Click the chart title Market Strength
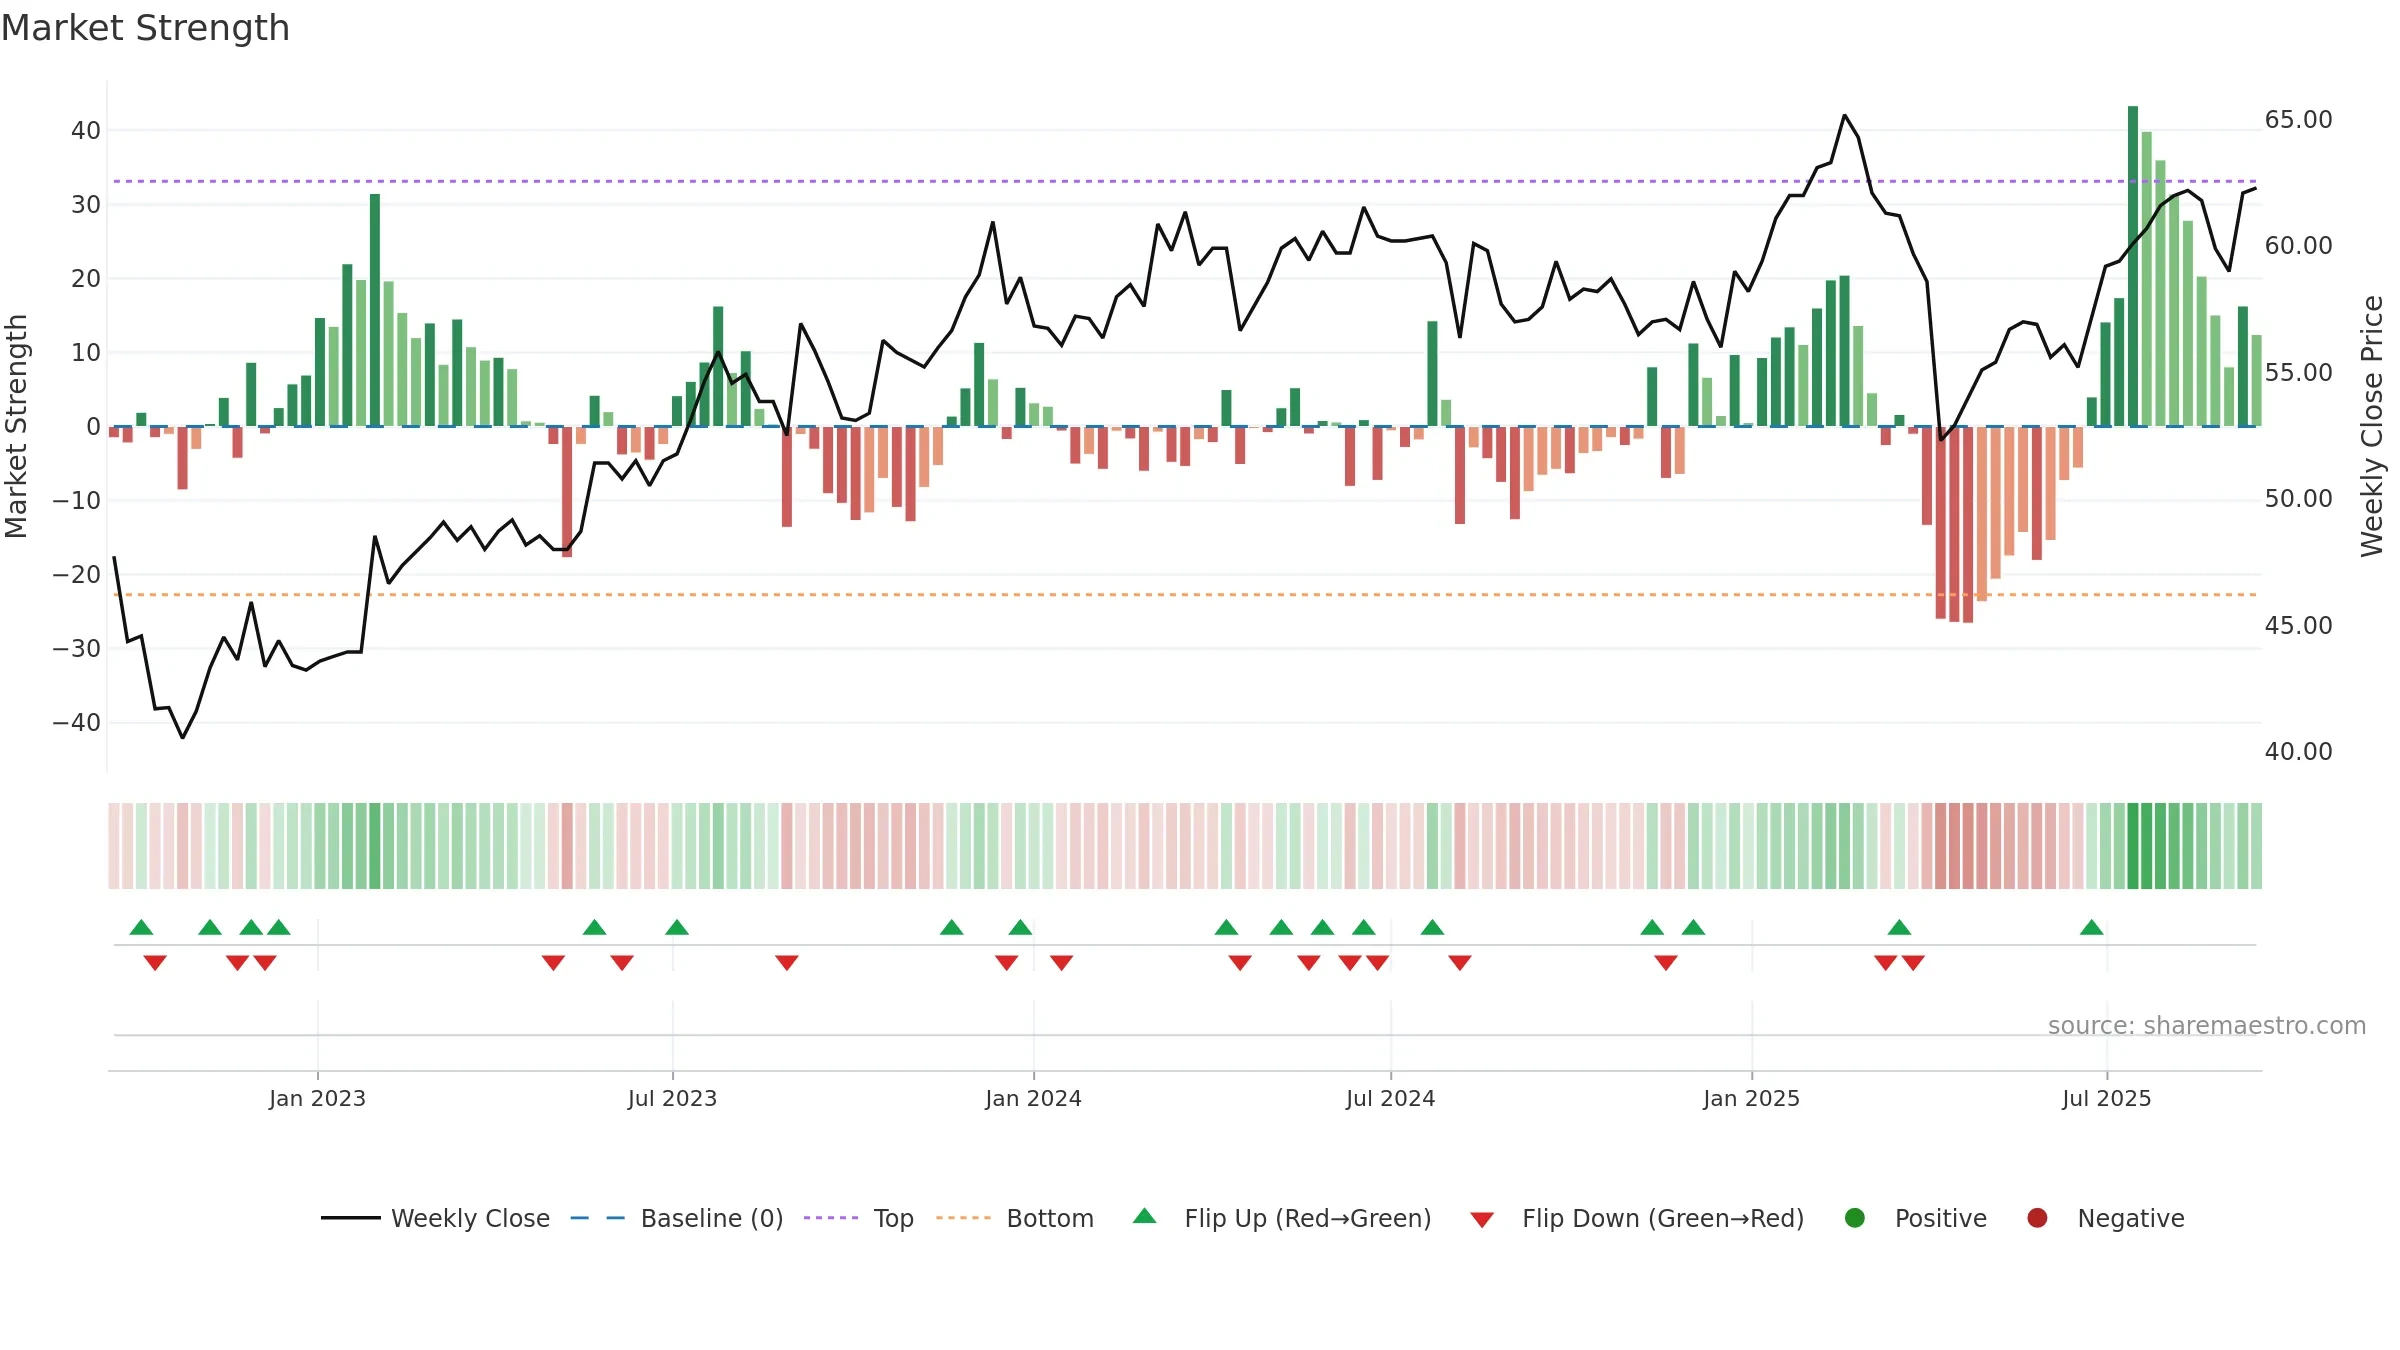The image size is (2400, 1350). pos(145,28)
